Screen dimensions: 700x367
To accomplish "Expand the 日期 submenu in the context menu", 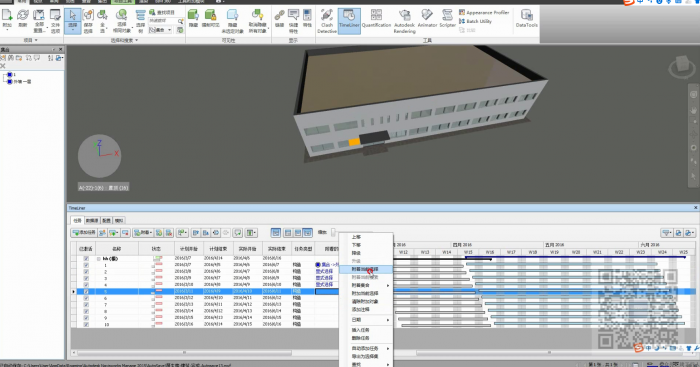I will point(370,320).
